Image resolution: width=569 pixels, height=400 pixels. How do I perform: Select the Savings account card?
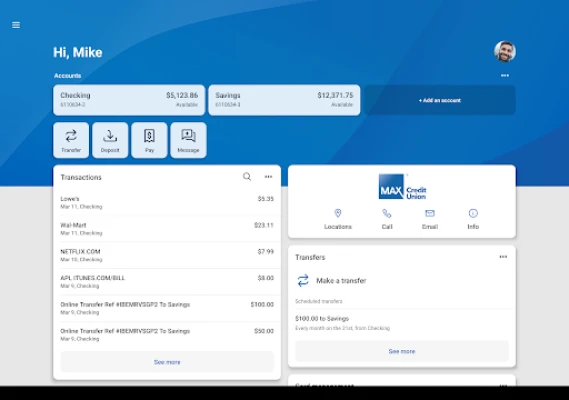[284, 100]
